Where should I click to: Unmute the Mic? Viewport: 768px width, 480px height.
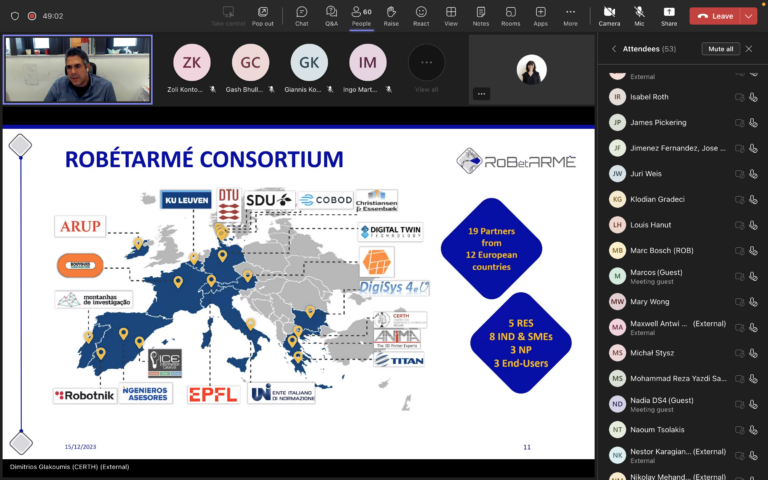[639, 16]
